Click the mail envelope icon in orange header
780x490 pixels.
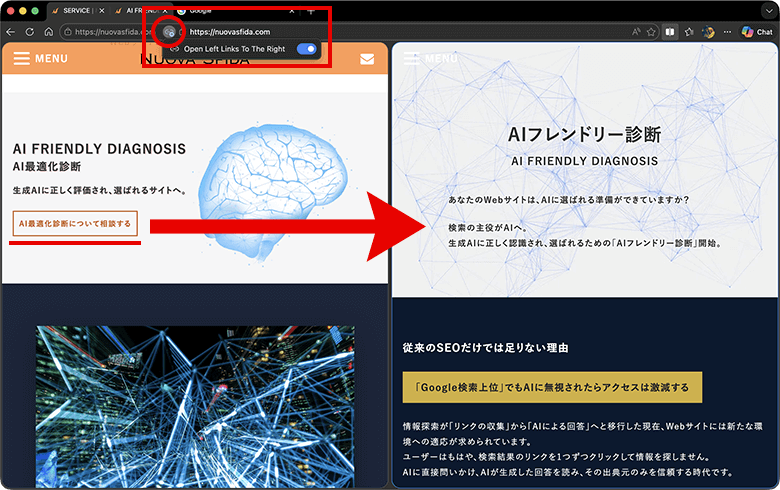click(x=367, y=59)
